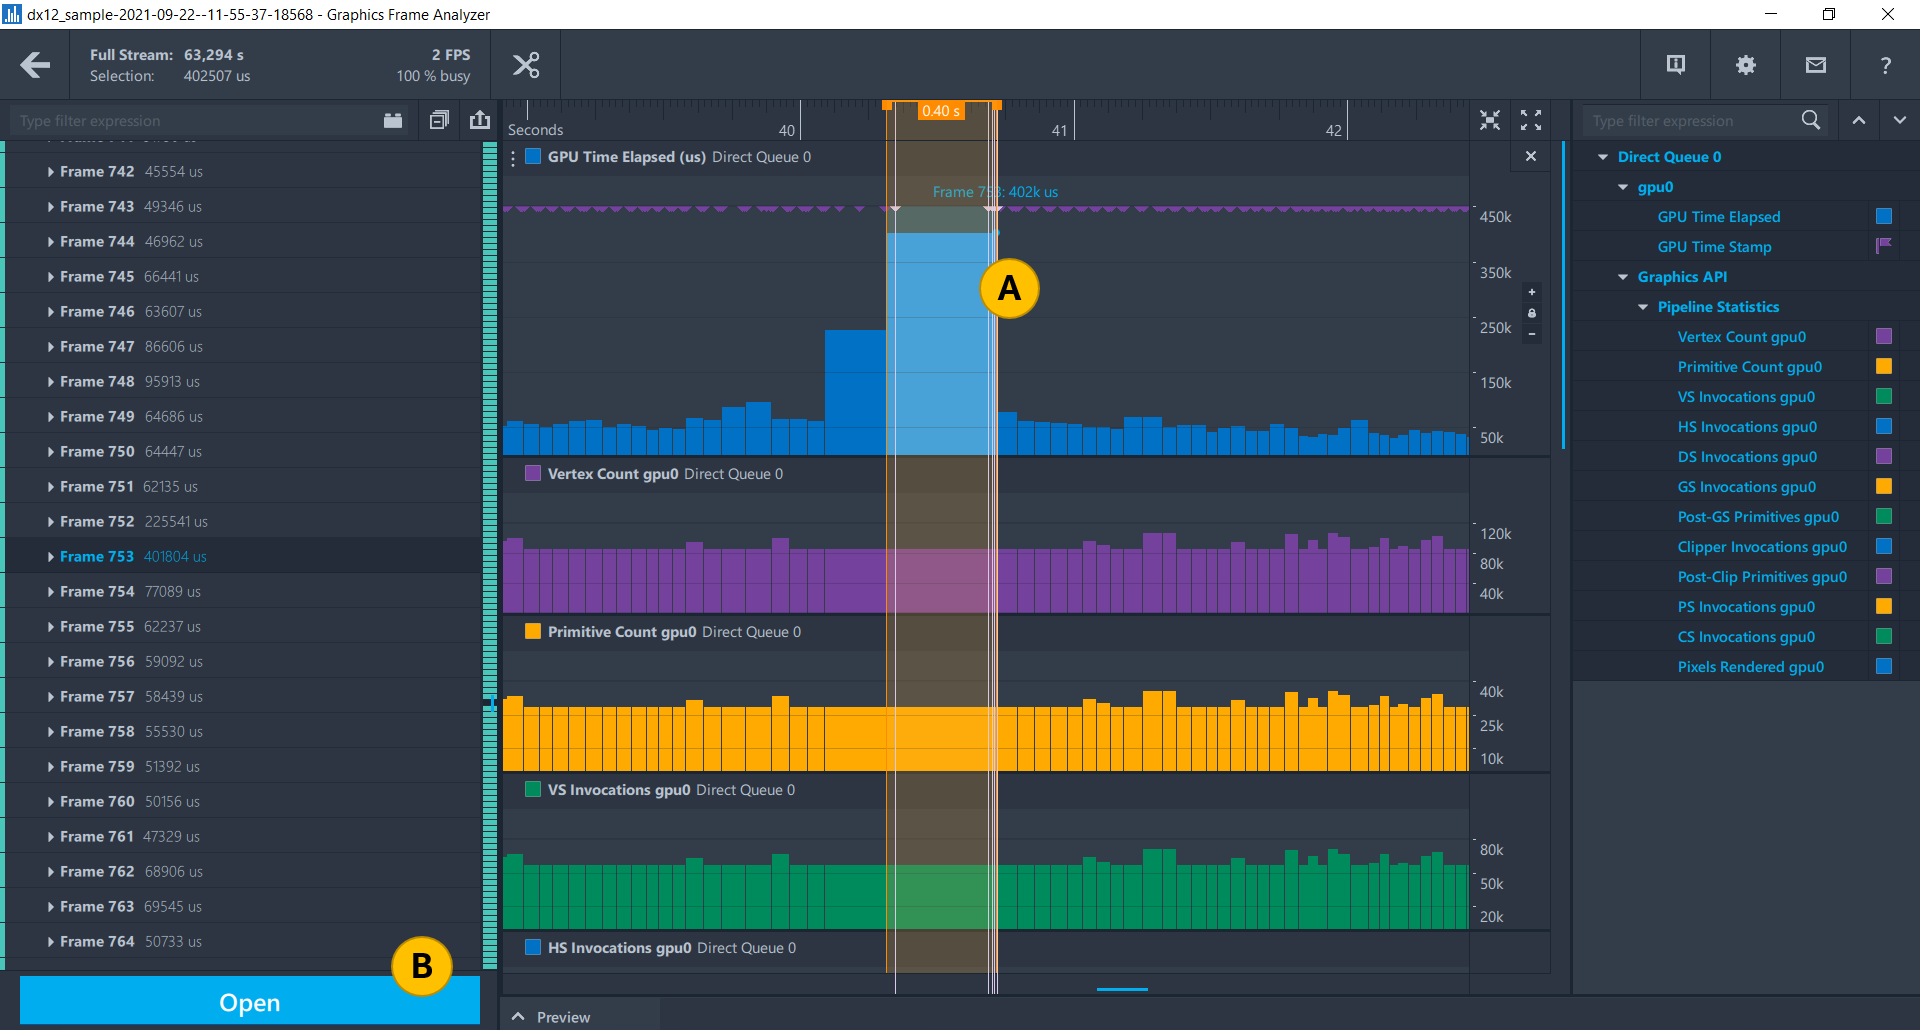Expand Frame 752 in the frame list
Image resolution: width=1920 pixels, height=1030 pixels.
50,522
